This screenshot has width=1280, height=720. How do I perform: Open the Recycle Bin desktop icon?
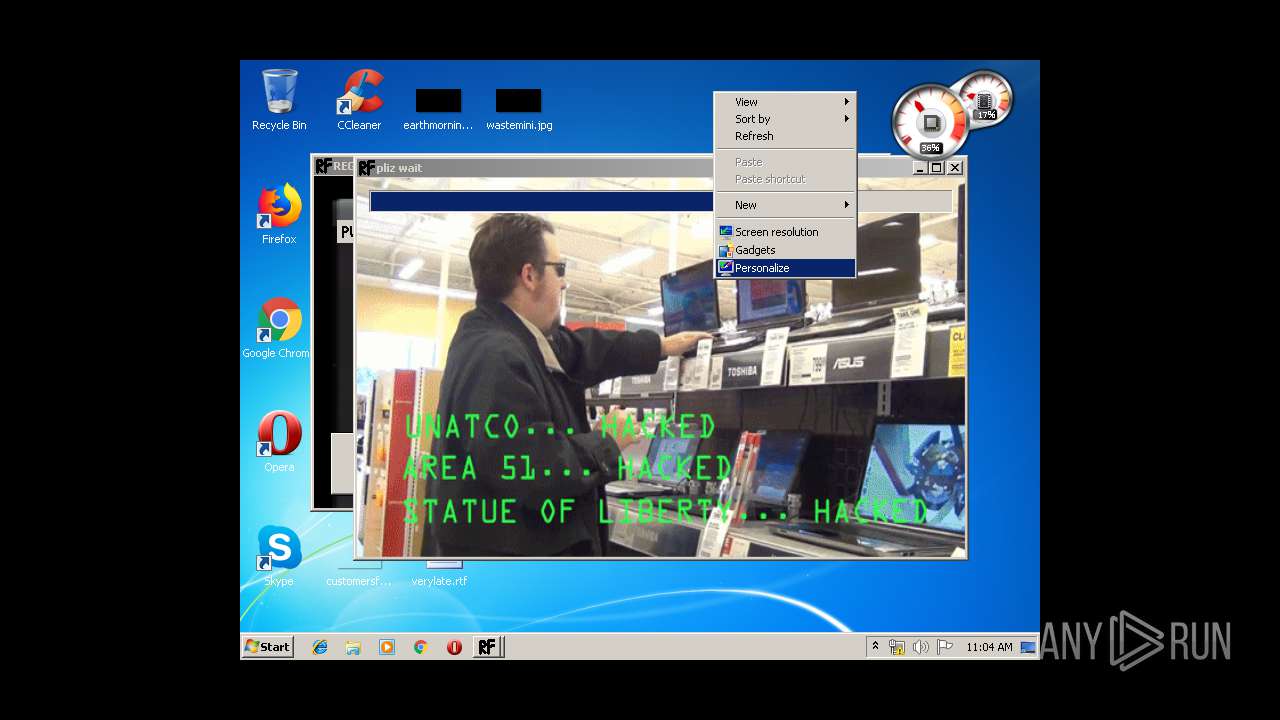279,99
